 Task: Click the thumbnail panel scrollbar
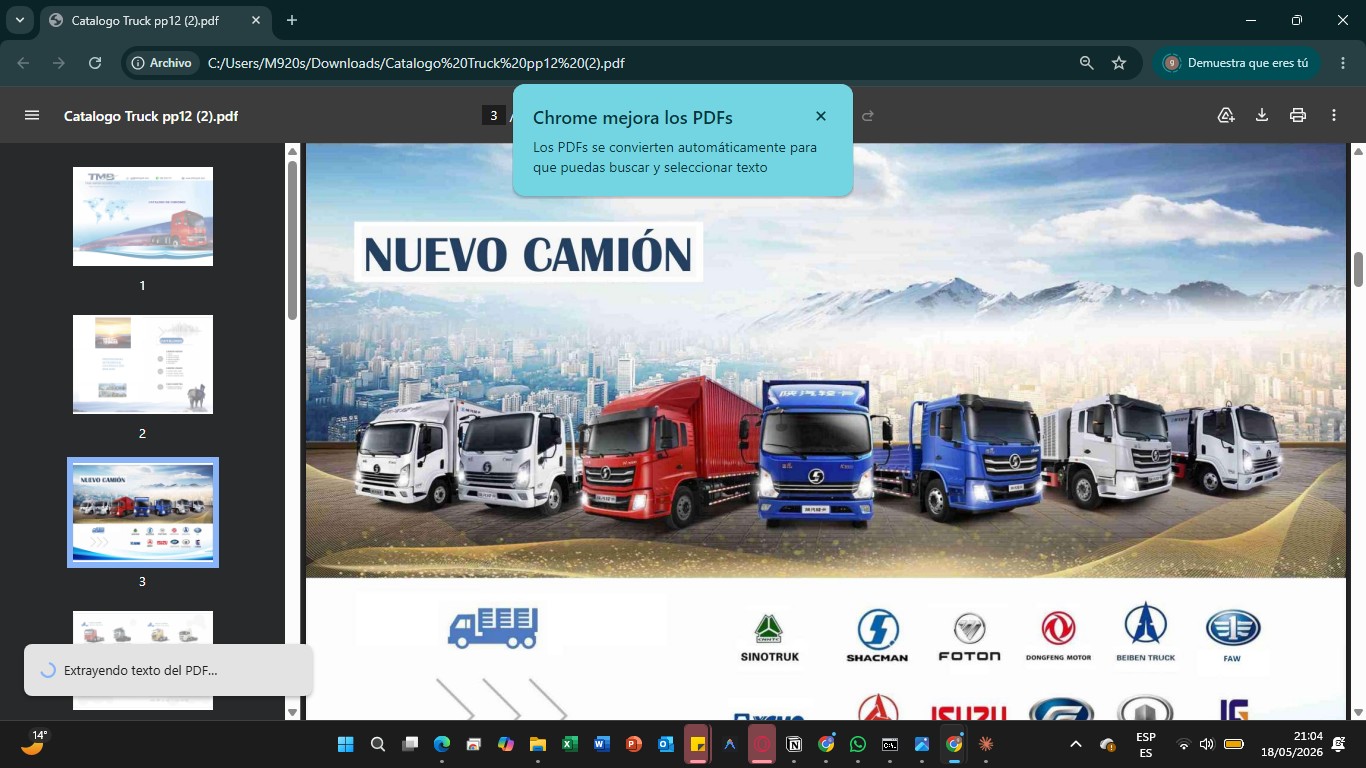292,240
